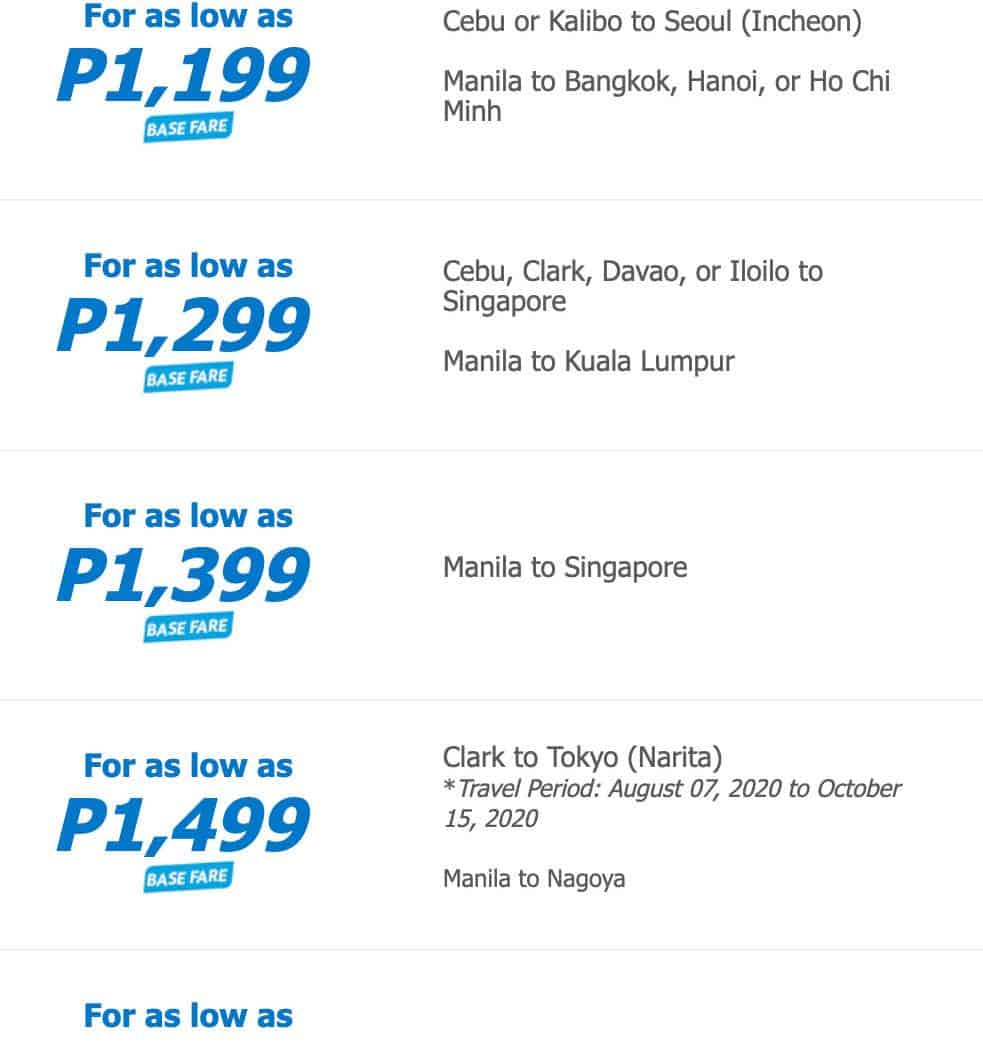The width and height of the screenshot is (983, 1042).
Task: Click the BASE FARE badge under P1,199
Action: (187, 129)
